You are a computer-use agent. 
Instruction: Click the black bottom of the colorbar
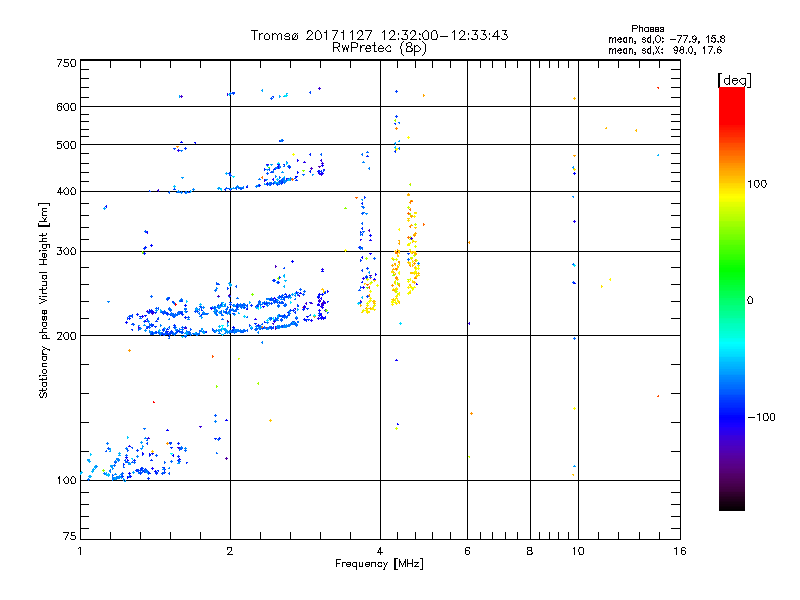[x=732, y=503]
